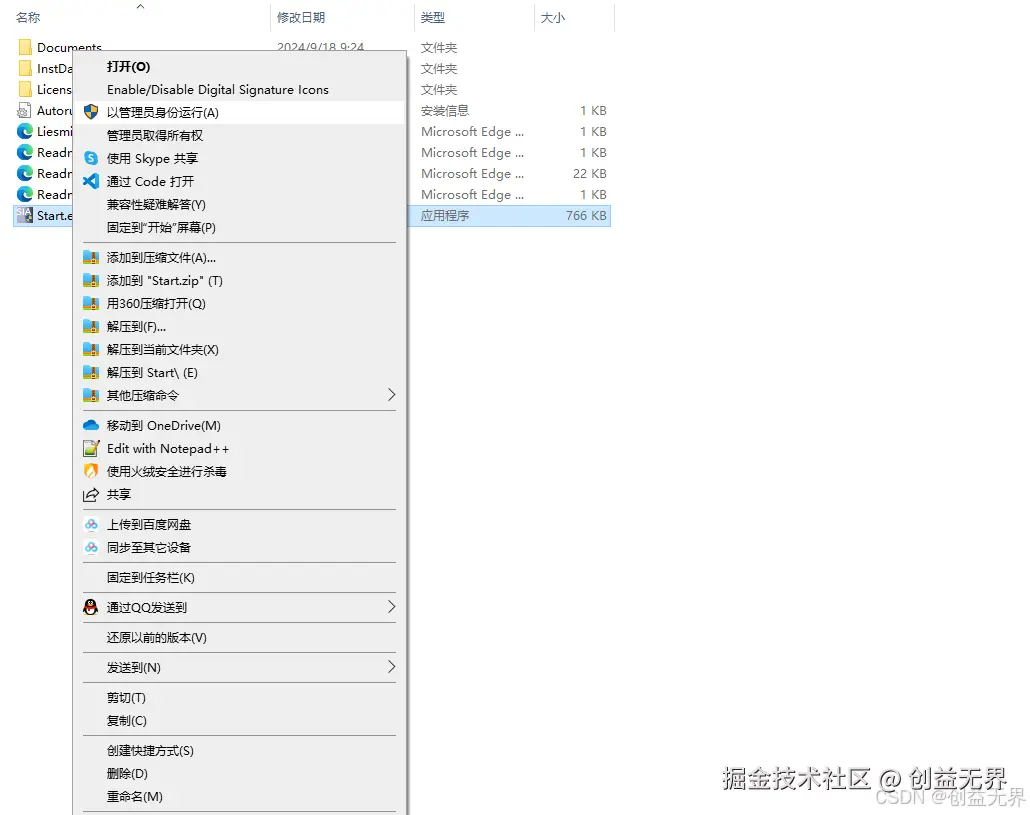Expand the 发送到(N) submenu arrow
This screenshot has width=1030, height=815.
point(392,667)
